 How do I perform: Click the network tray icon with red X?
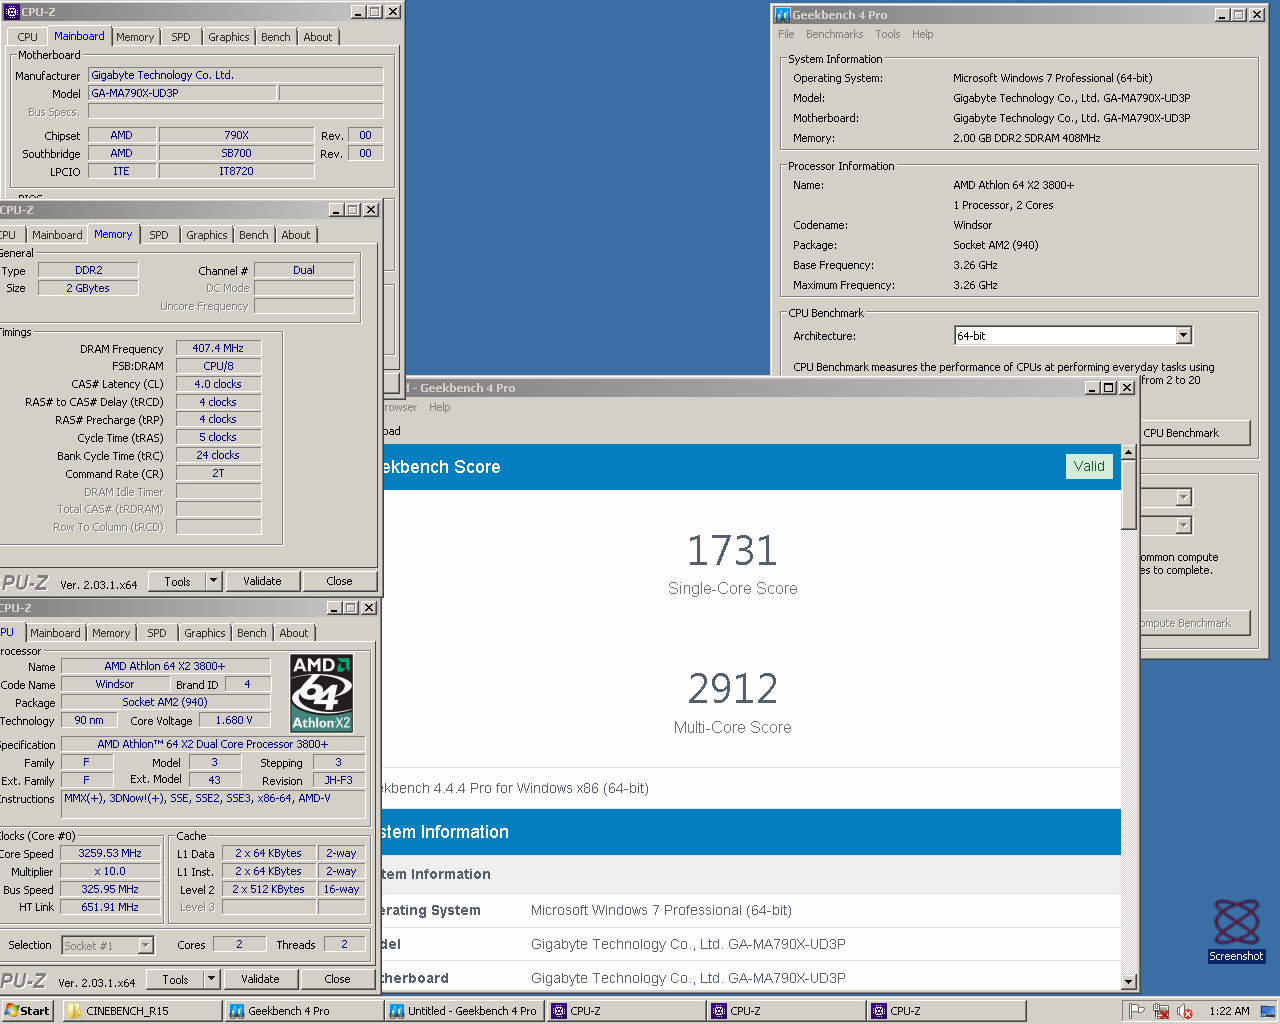[x=1160, y=1011]
